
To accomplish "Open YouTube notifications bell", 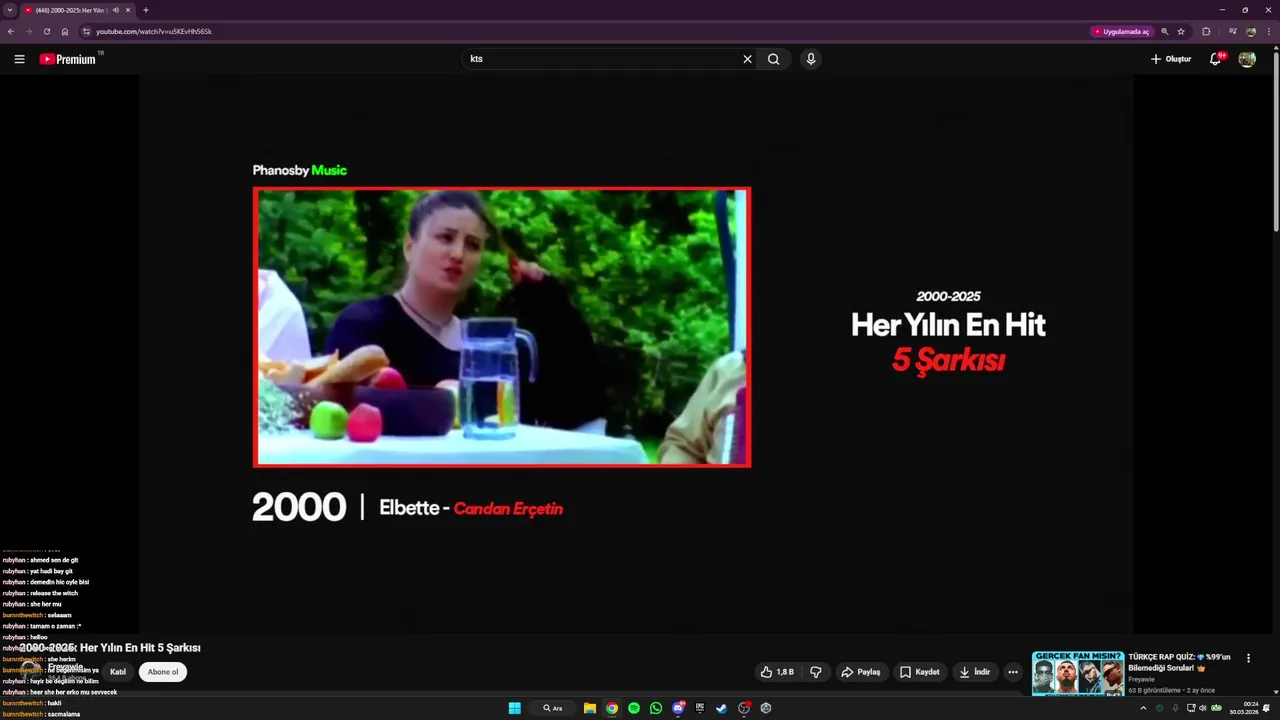I will (x=1216, y=59).
